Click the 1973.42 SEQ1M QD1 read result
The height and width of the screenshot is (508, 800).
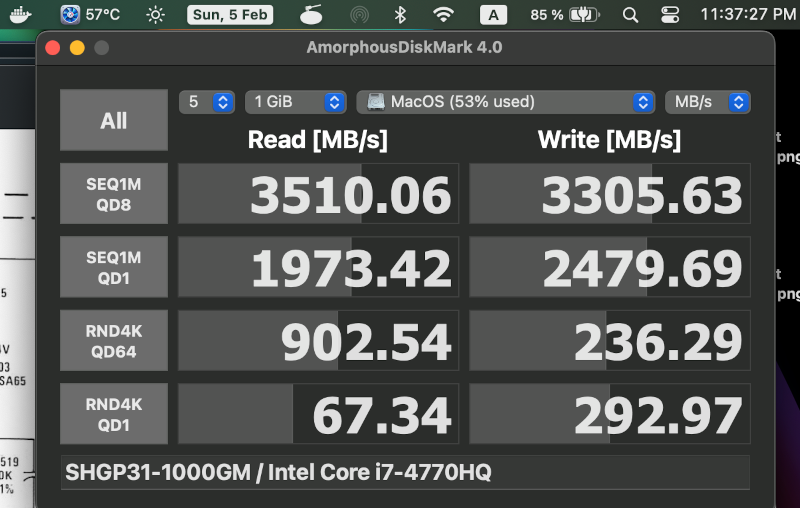point(318,267)
